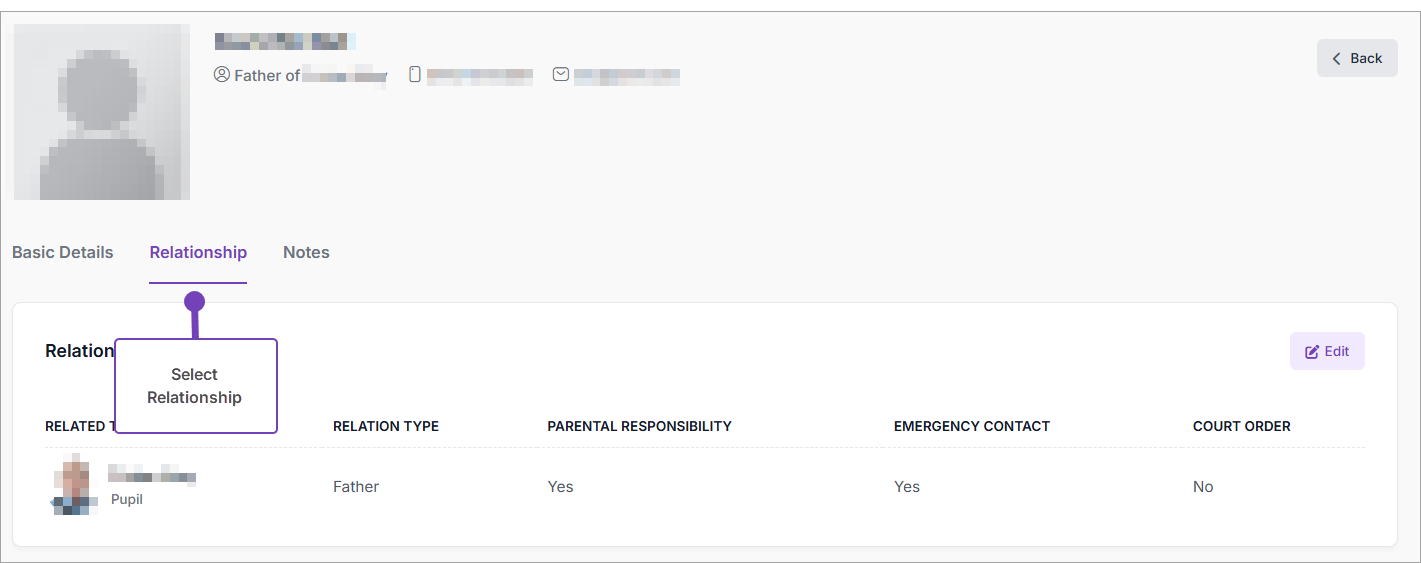
Task: Click the Father relation type cell
Action: tap(356, 487)
